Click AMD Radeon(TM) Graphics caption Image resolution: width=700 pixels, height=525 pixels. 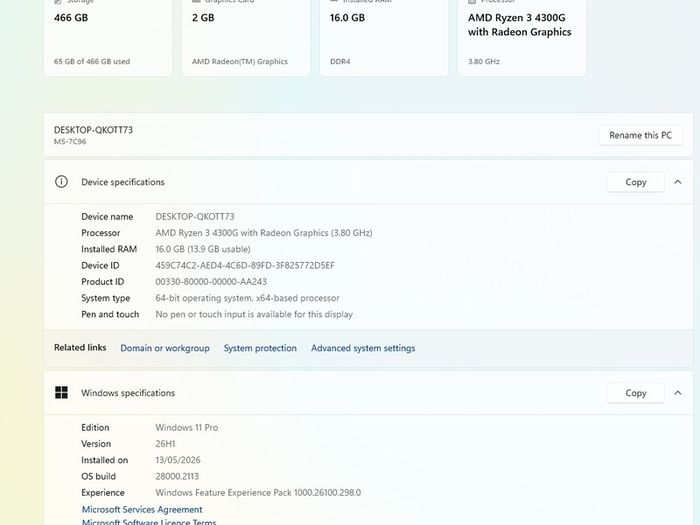240,61
